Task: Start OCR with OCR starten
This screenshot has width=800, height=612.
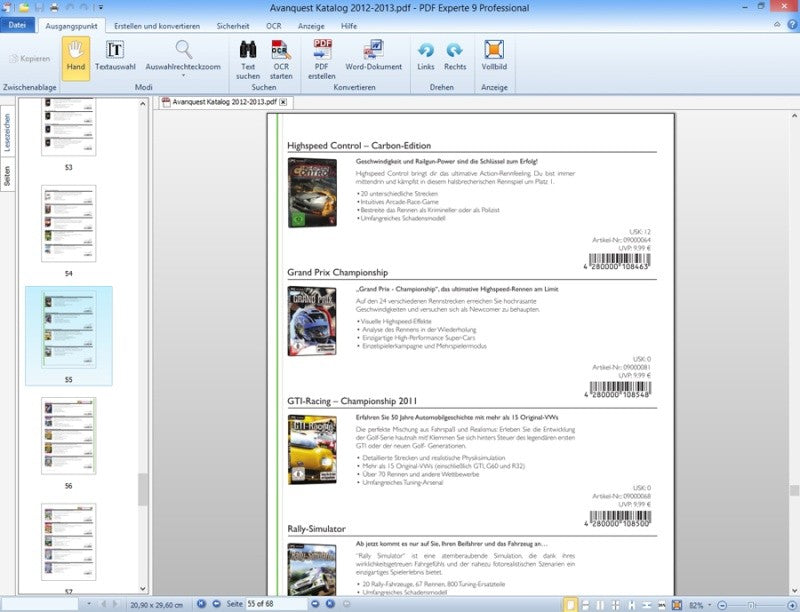Action: click(x=281, y=60)
